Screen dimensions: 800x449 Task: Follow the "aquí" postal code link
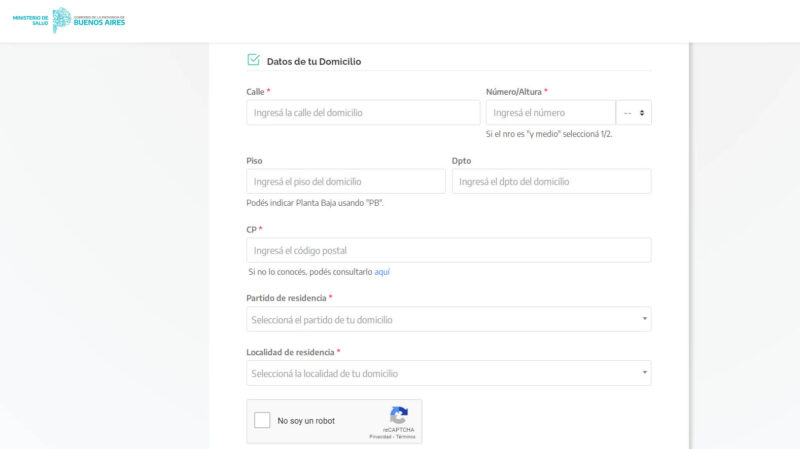[382, 272]
